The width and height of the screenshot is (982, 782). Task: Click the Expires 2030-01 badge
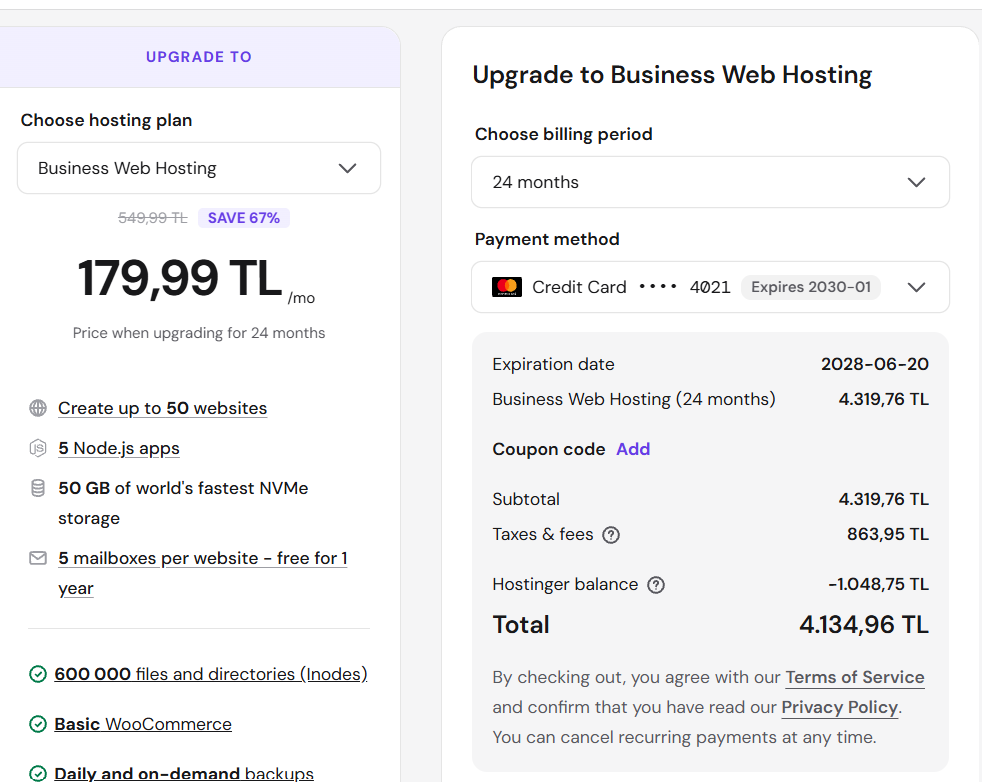click(811, 287)
